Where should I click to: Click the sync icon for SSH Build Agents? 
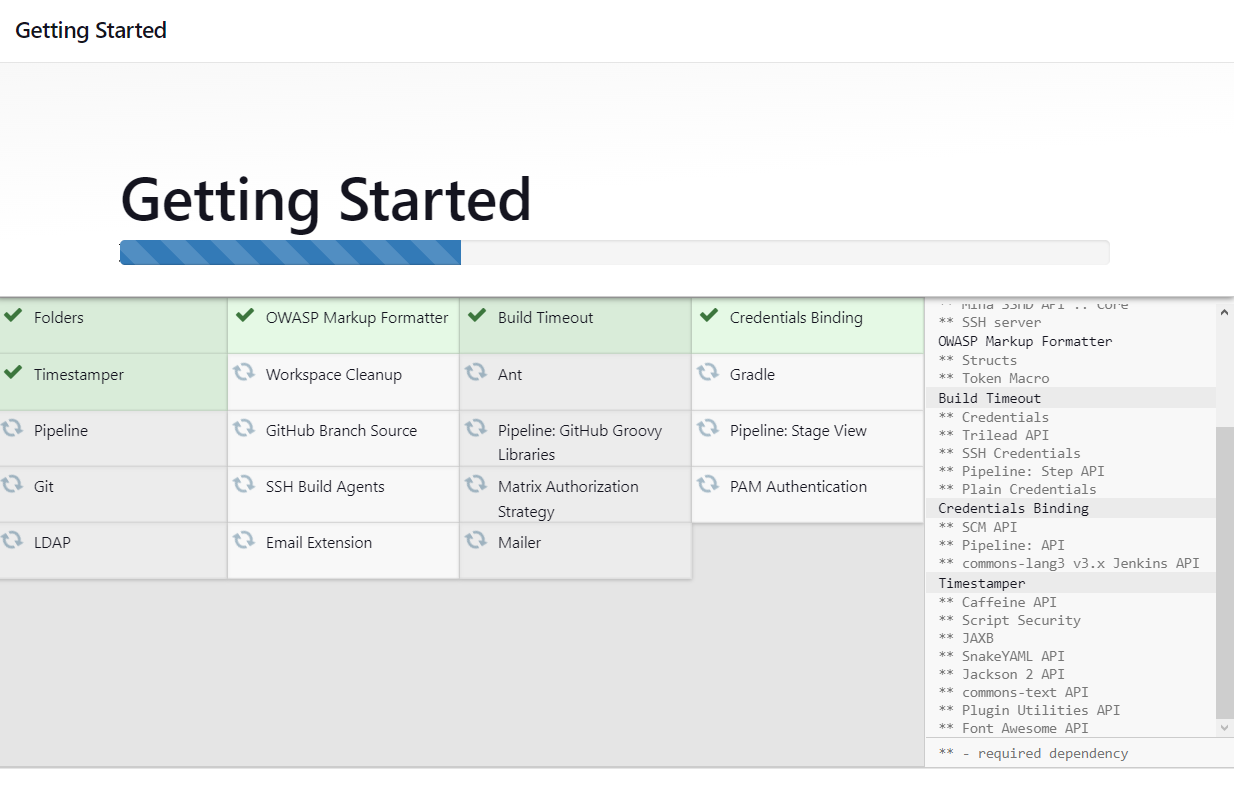(x=244, y=485)
